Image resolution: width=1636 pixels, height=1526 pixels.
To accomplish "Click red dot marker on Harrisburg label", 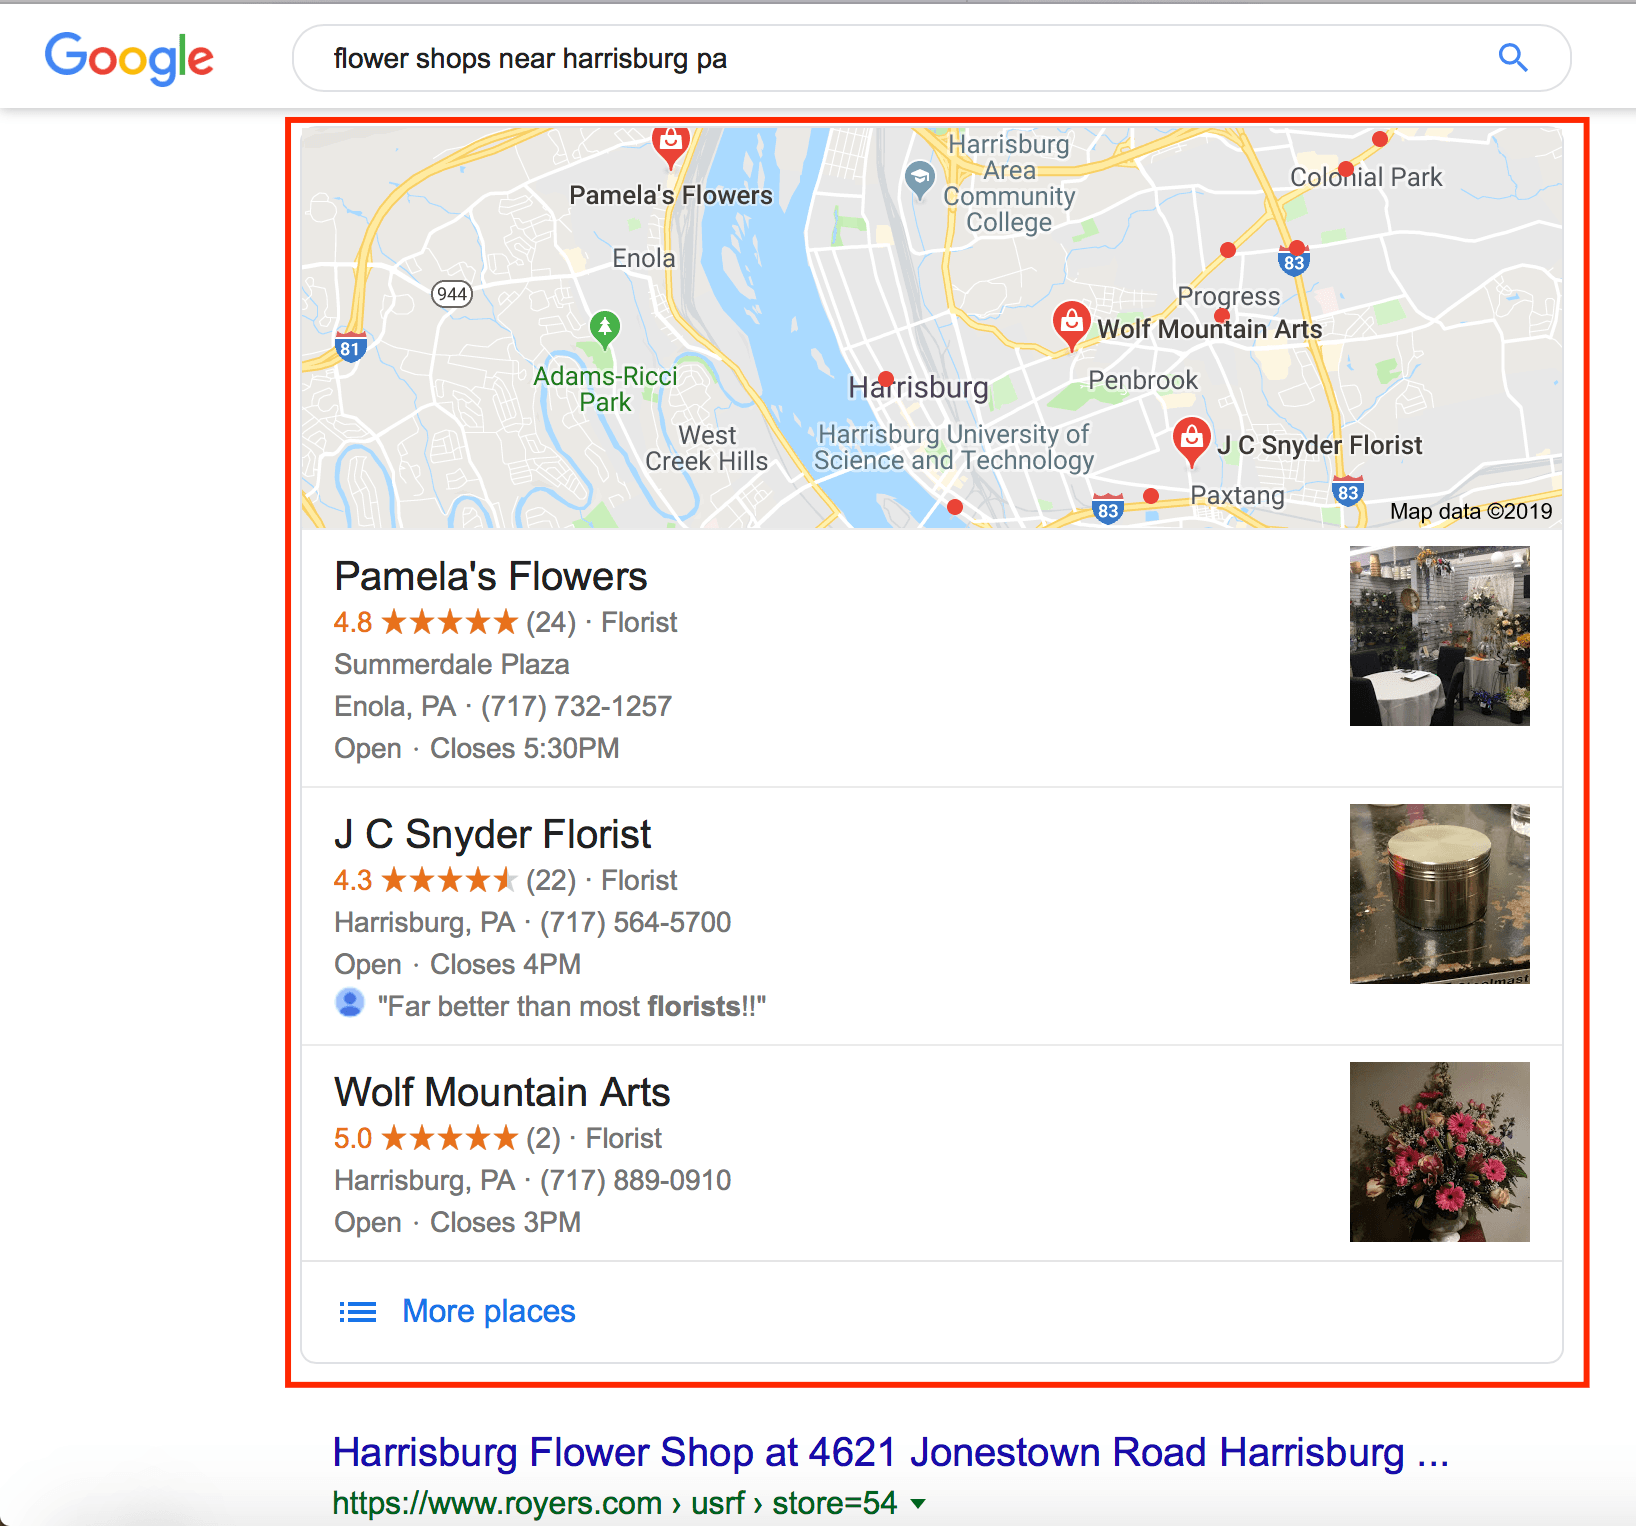I will (x=886, y=378).
